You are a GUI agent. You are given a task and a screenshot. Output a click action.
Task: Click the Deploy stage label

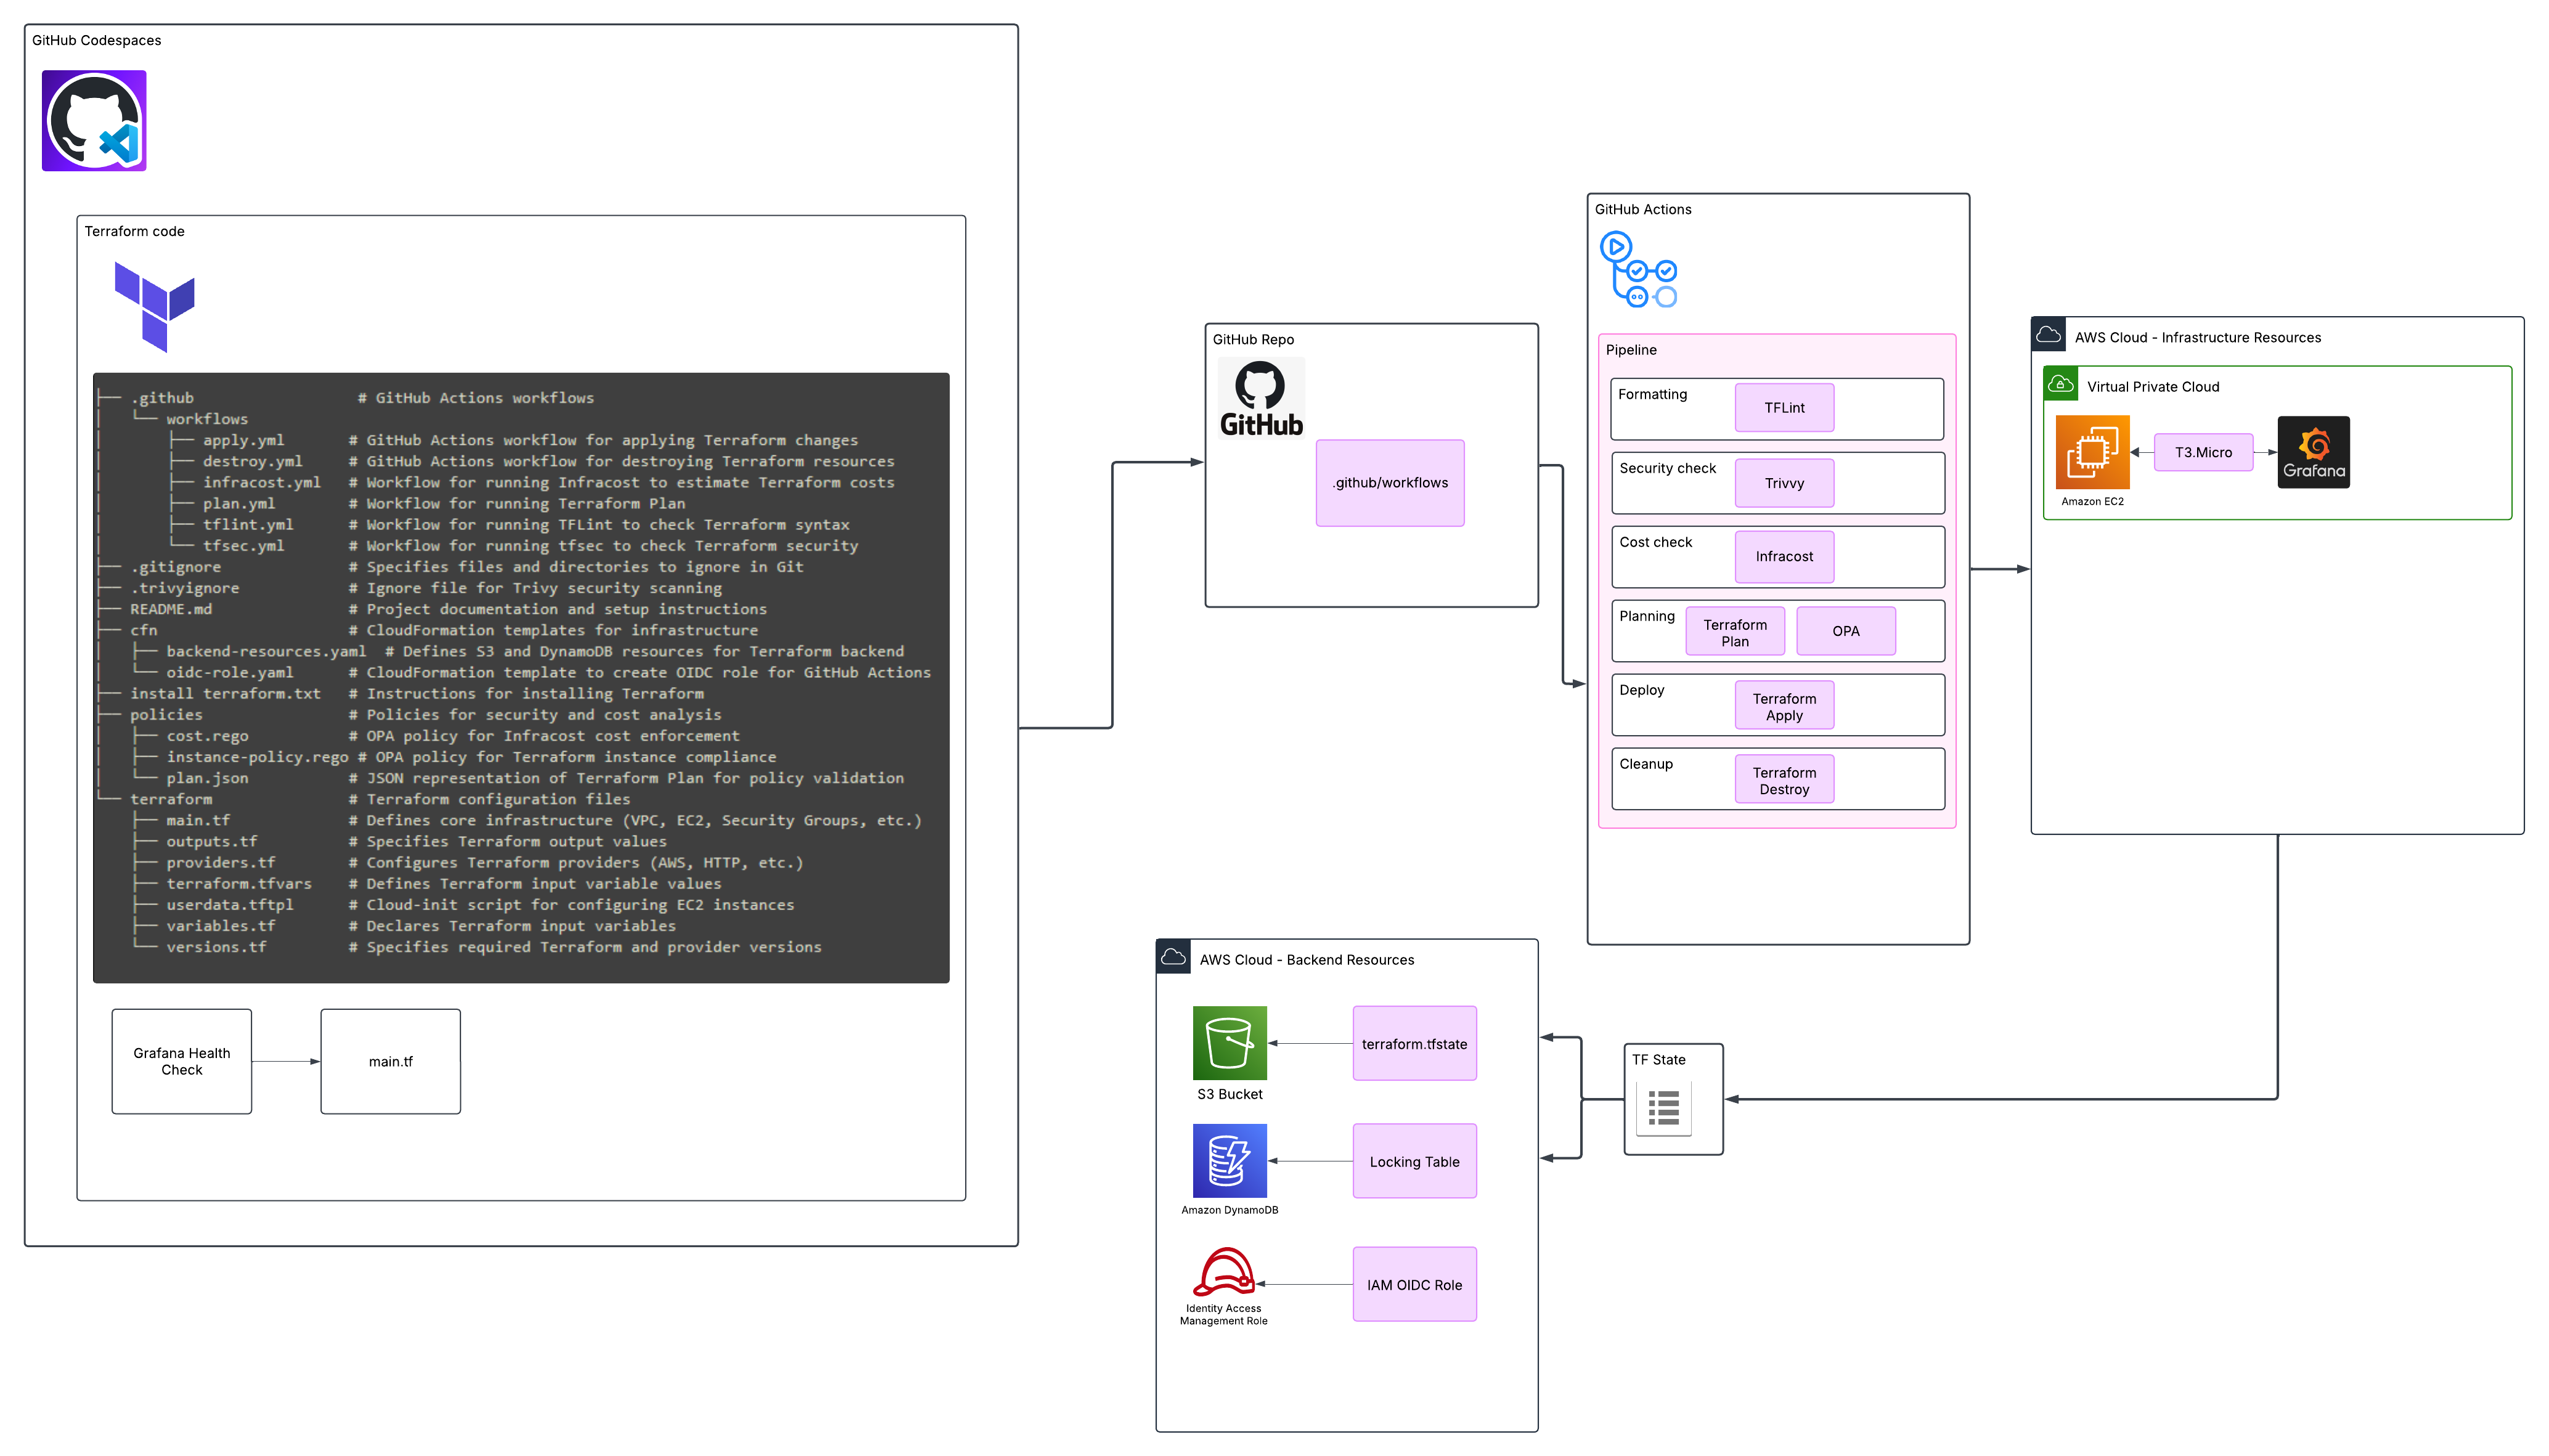click(x=1641, y=690)
